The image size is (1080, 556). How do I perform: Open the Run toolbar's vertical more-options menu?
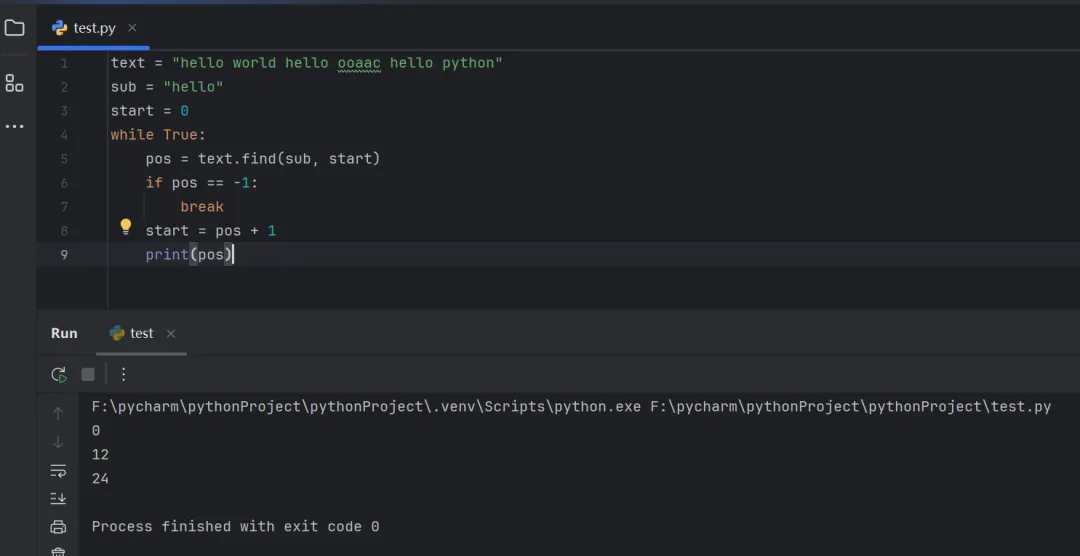click(124, 374)
